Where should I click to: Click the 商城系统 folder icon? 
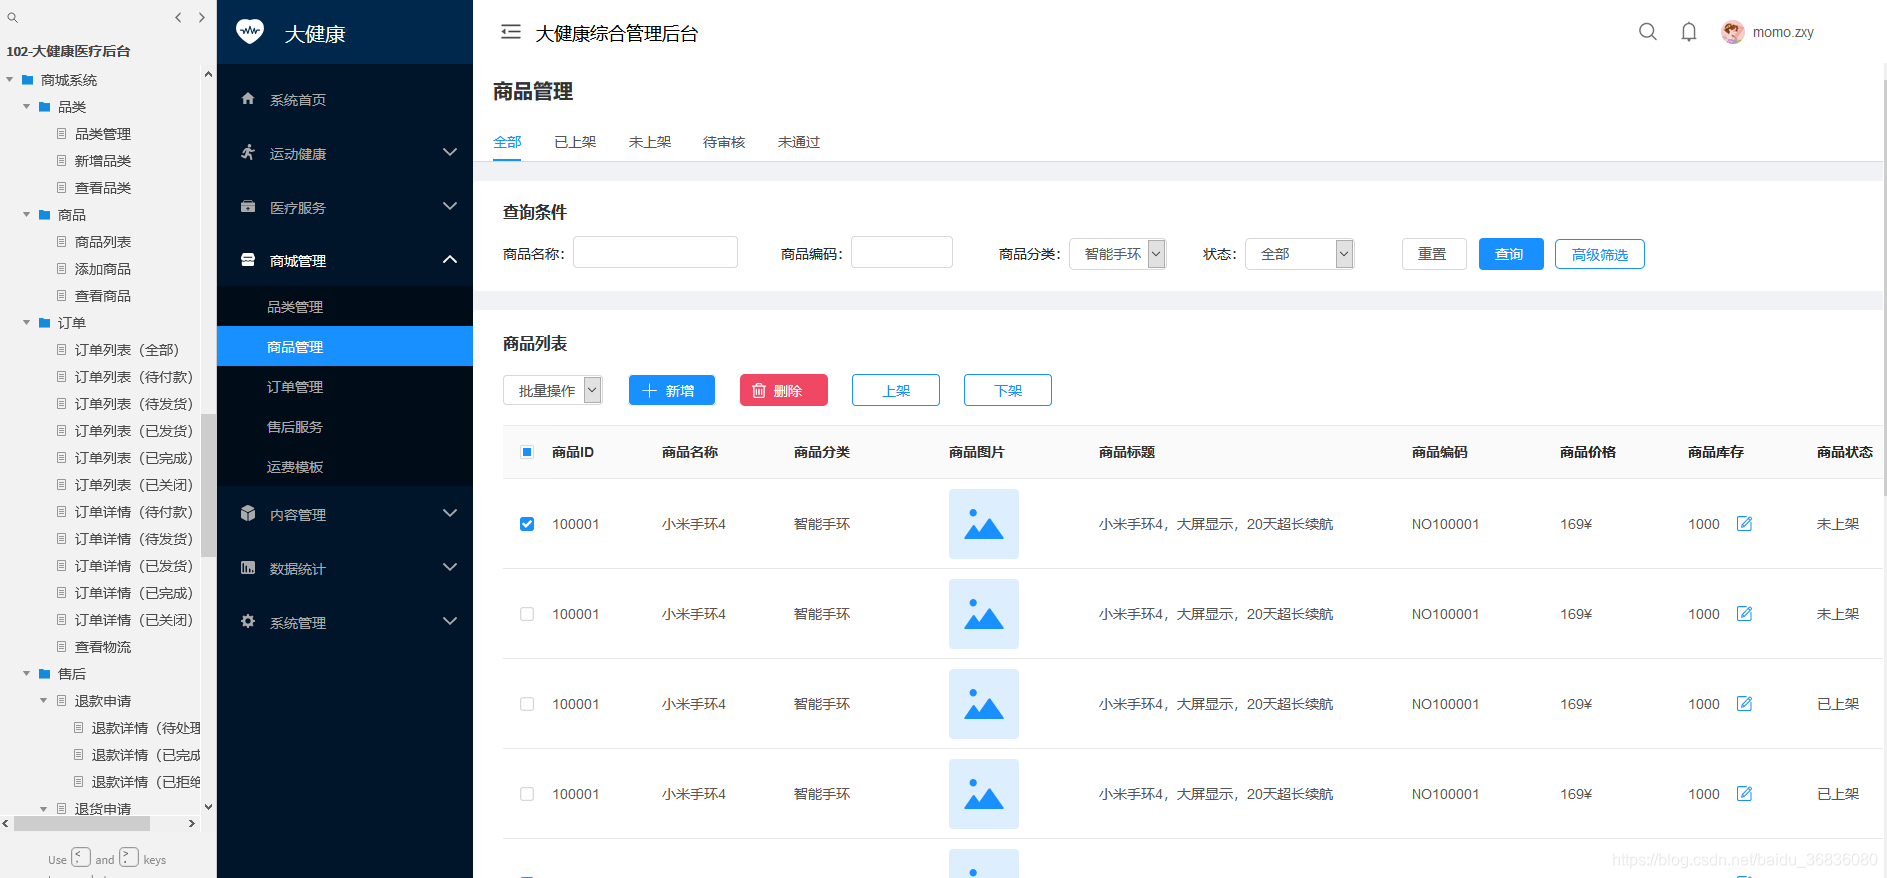(x=28, y=80)
